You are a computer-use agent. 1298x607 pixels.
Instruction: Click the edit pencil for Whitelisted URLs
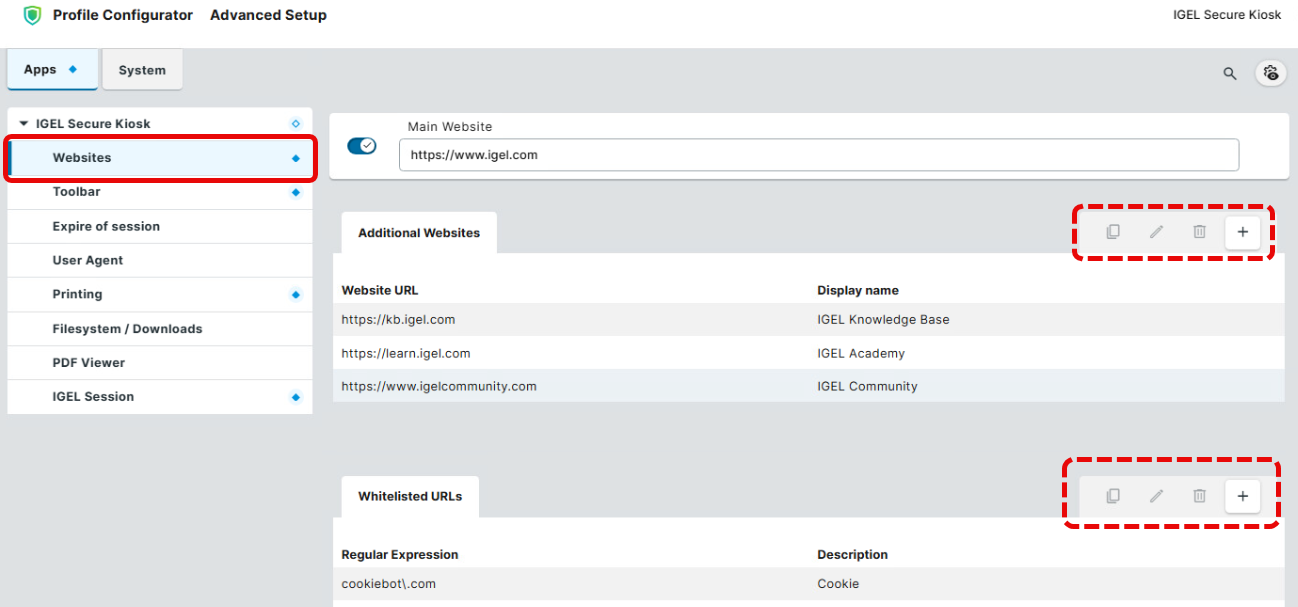(1156, 496)
